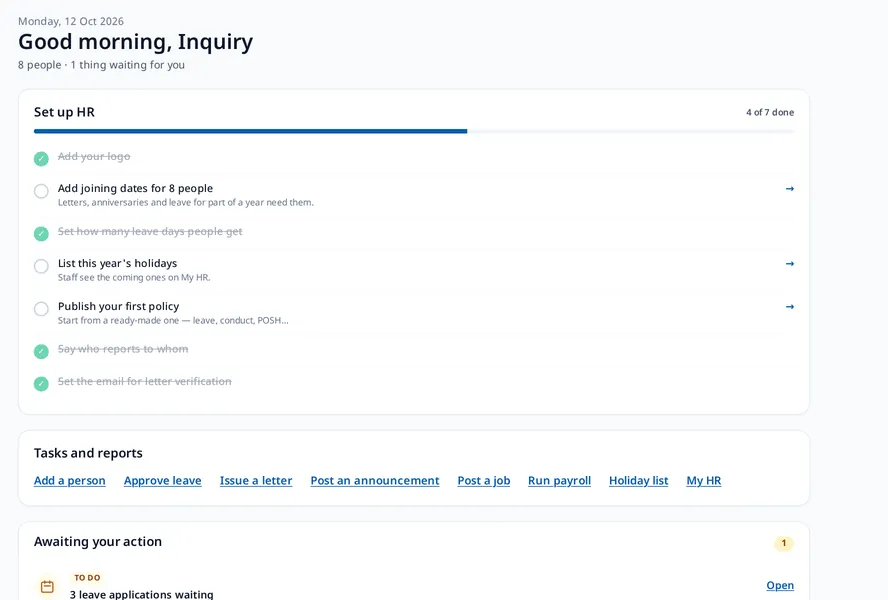Click the 4 of 7 done counter
This screenshot has height=600, width=888.
click(770, 112)
